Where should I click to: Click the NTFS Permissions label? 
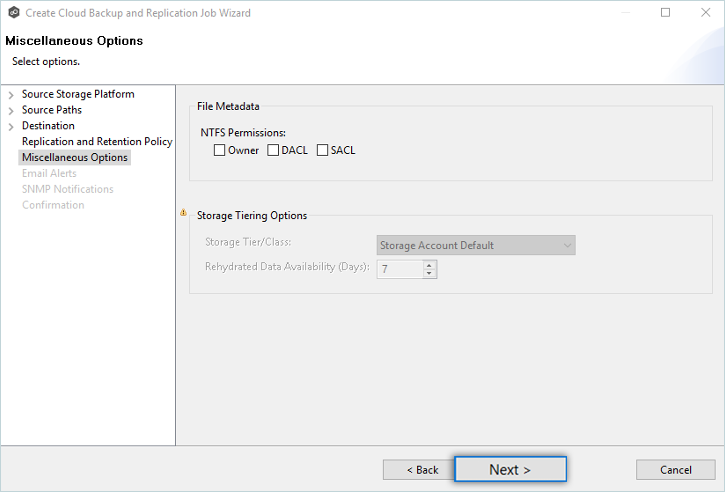(243, 133)
